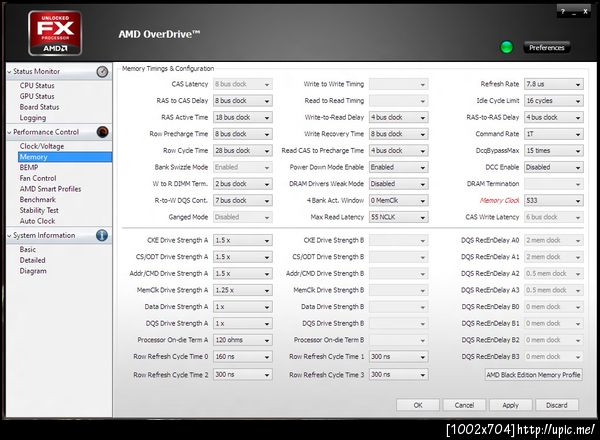
Task: Click the Status Monitor gauge icon
Action: click(102, 72)
